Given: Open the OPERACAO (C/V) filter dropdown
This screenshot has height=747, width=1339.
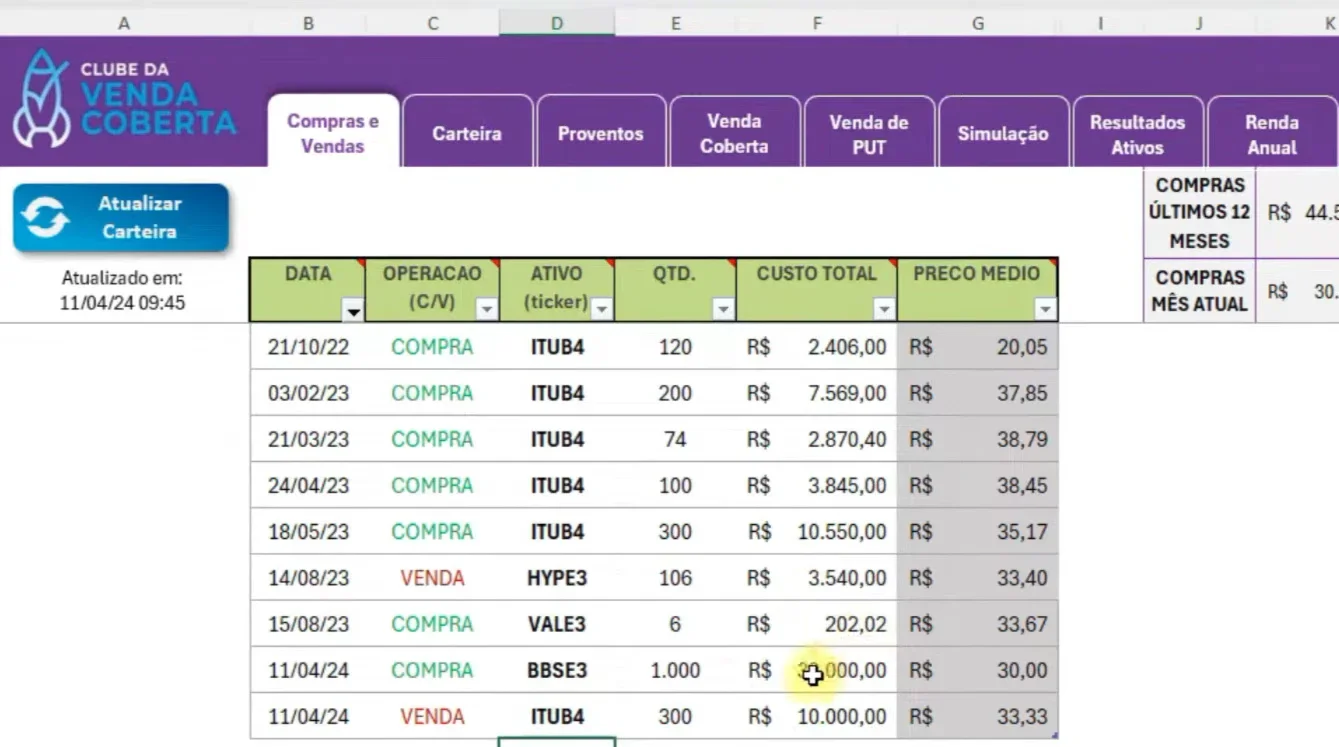Looking at the screenshot, I should point(487,310).
